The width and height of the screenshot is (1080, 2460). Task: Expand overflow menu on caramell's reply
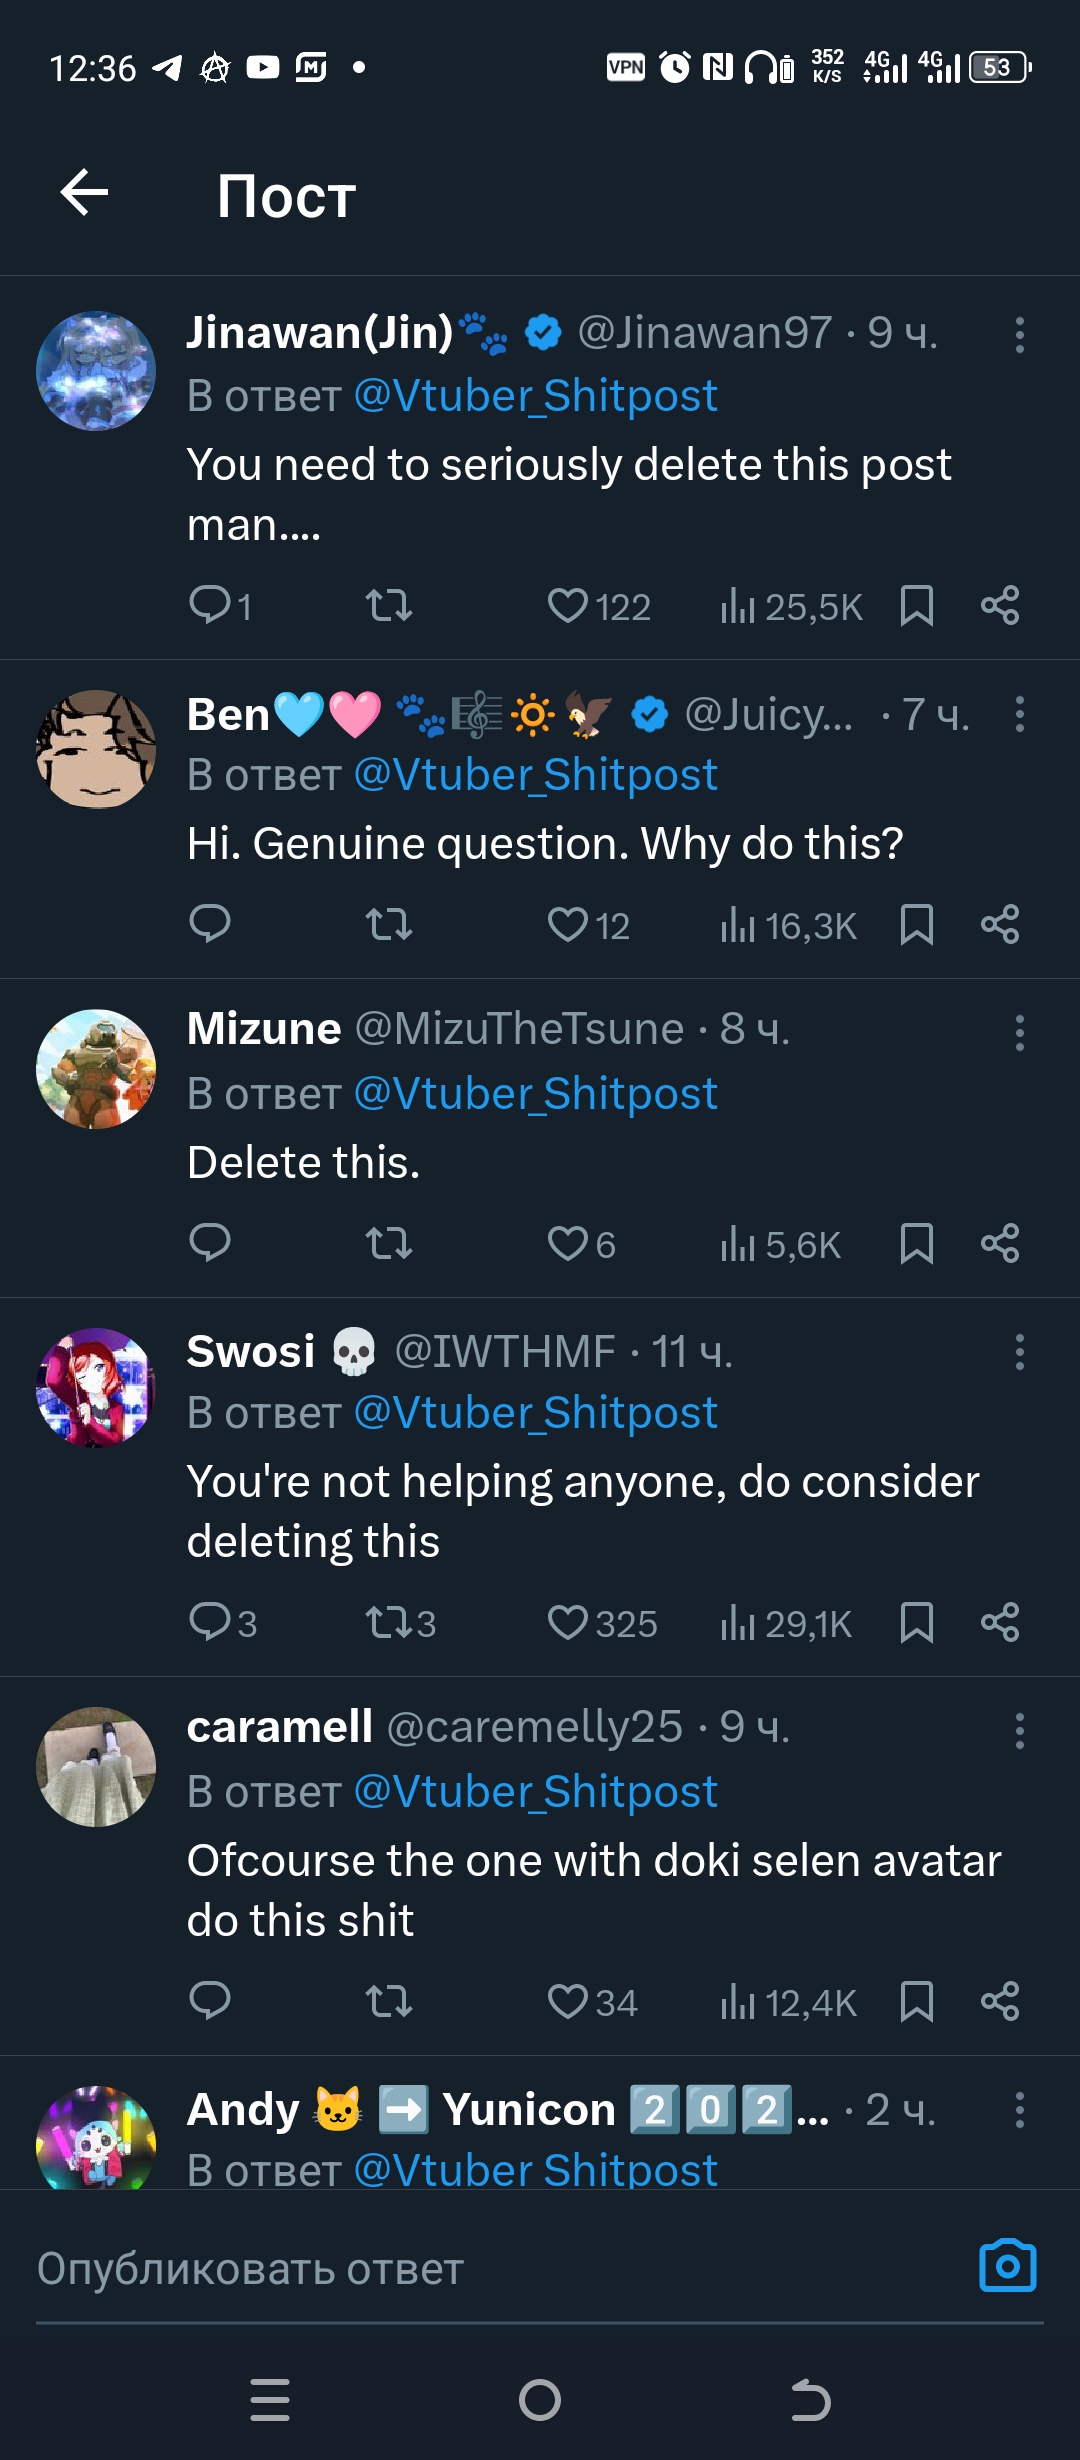[1019, 1731]
